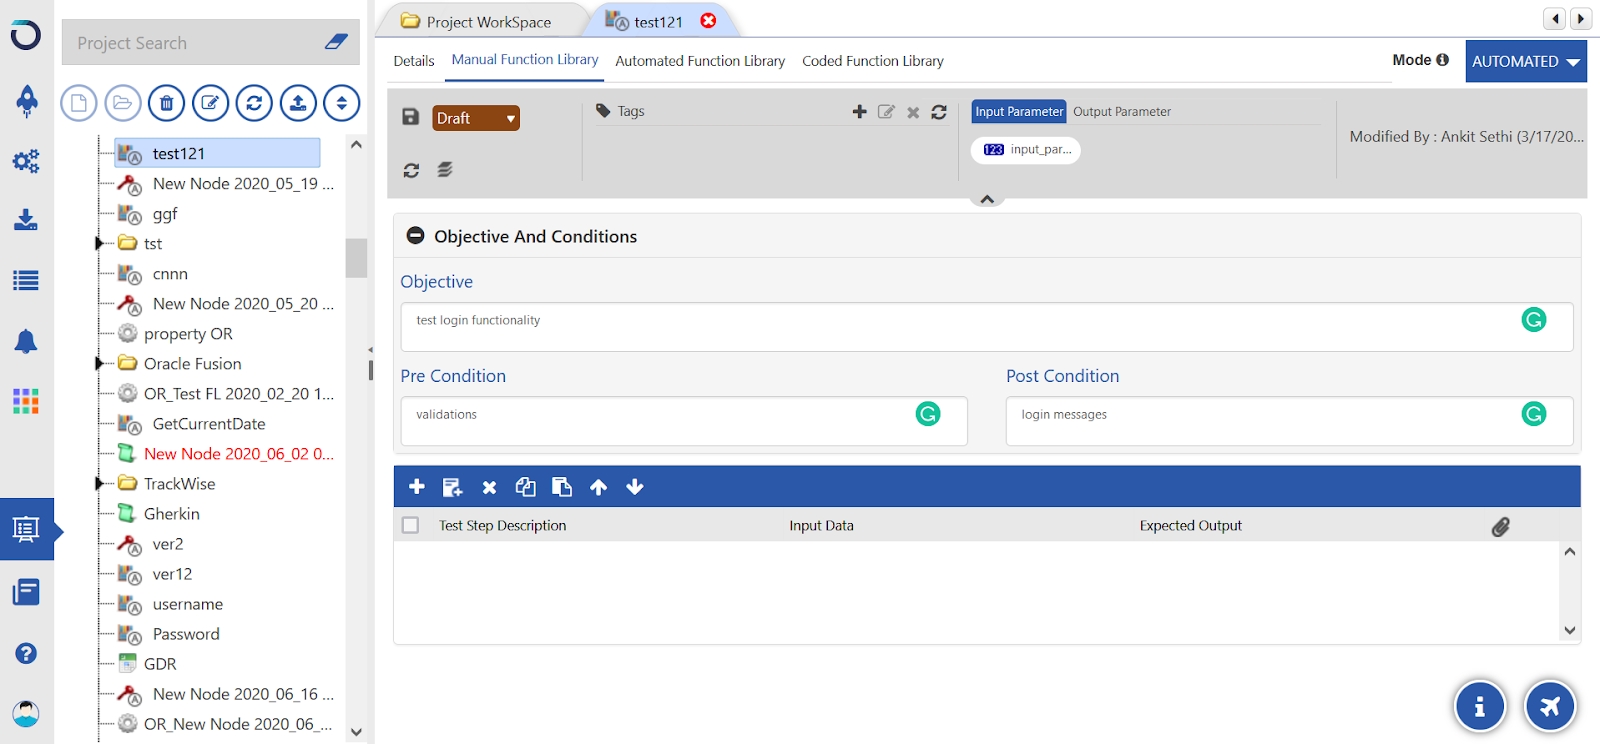Click the save floppy disk icon
The height and width of the screenshot is (744, 1600).
point(410,117)
